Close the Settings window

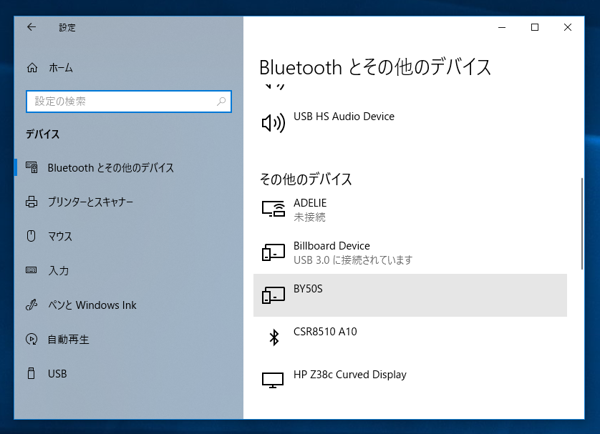click(x=568, y=28)
